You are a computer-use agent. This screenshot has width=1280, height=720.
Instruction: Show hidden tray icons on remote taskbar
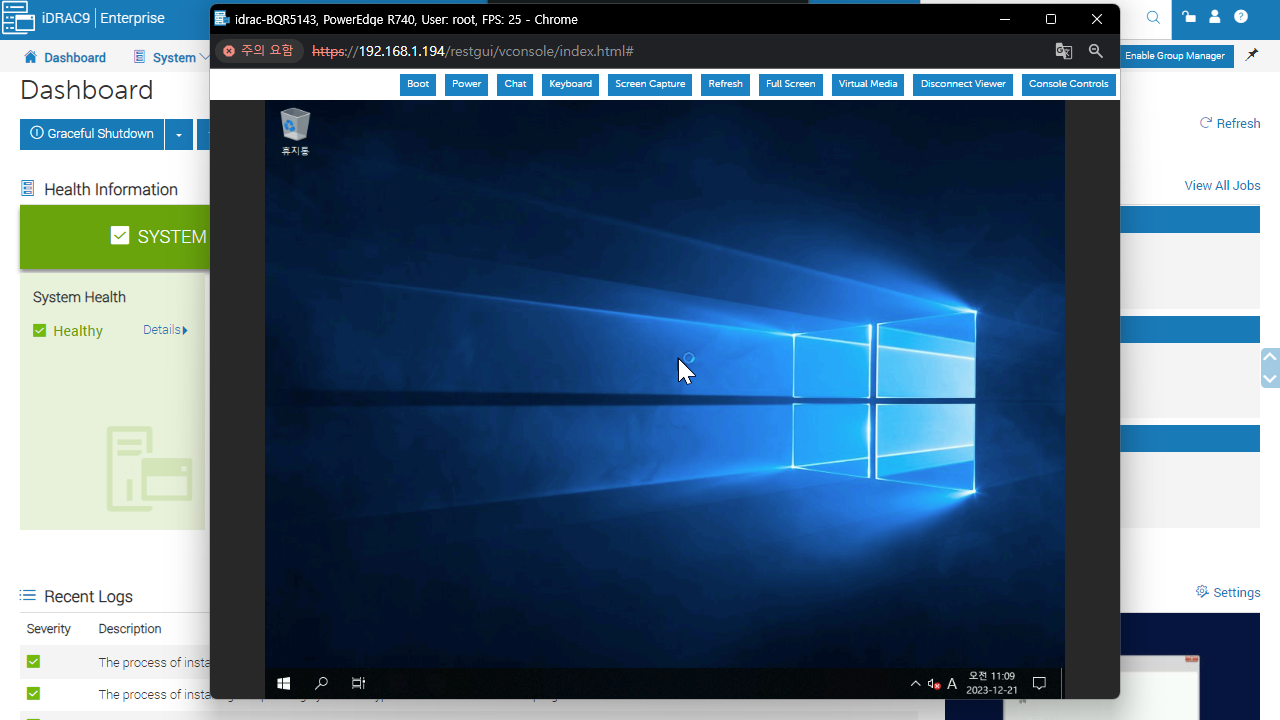[915, 684]
